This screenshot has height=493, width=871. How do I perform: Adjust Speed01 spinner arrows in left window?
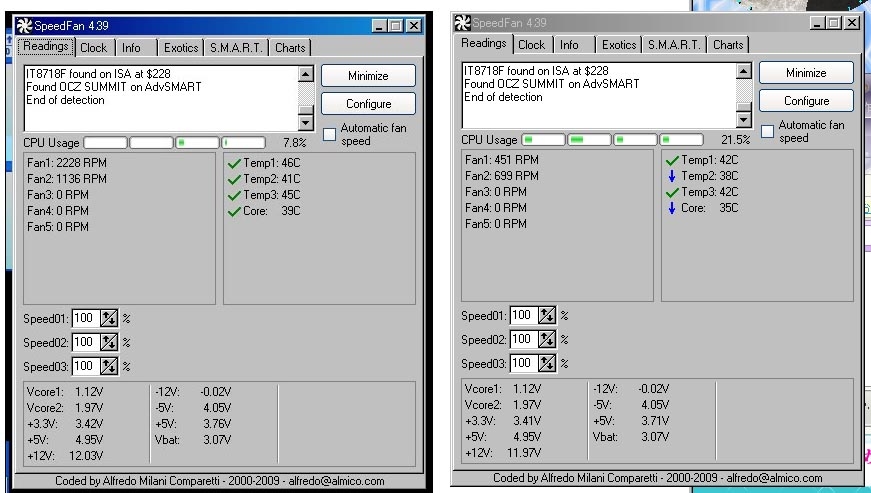pyautogui.click(x=109, y=318)
